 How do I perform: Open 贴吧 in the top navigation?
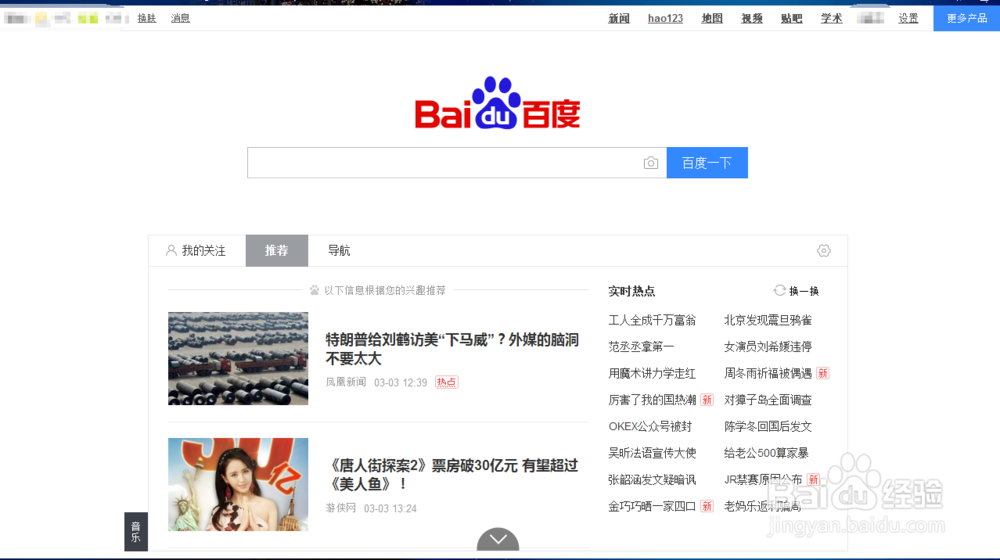click(791, 18)
